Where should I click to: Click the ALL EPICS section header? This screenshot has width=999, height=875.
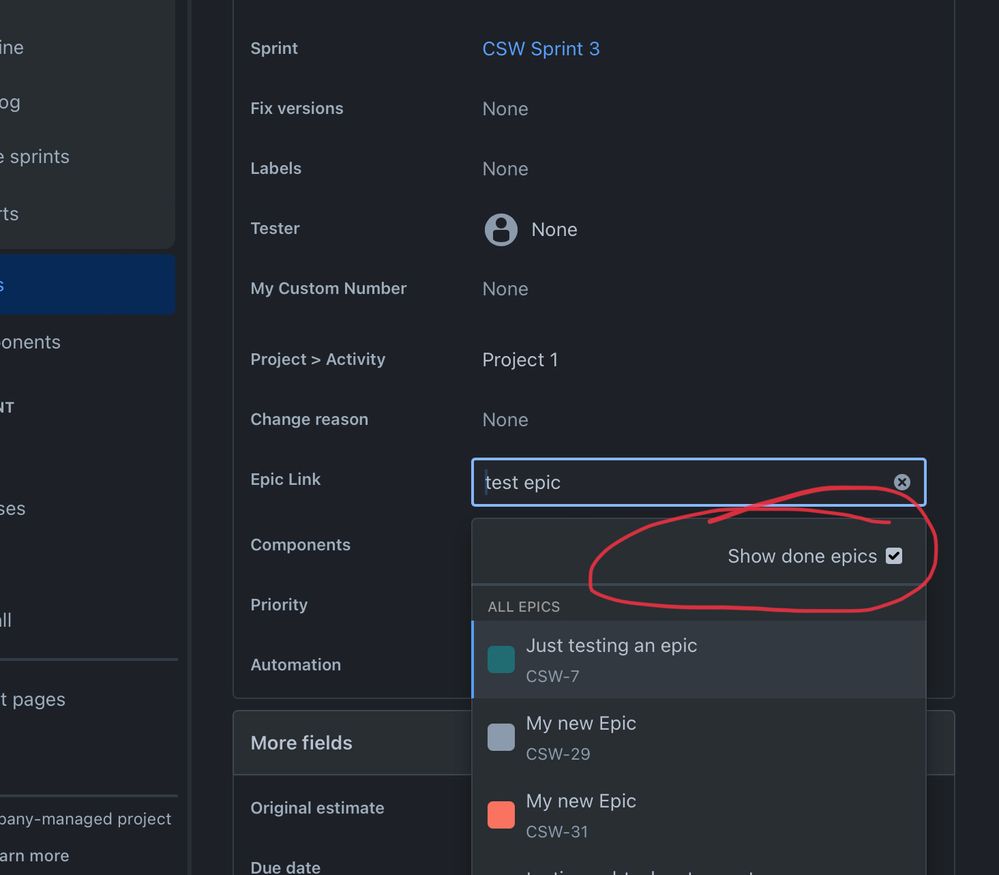(x=524, y=607)
